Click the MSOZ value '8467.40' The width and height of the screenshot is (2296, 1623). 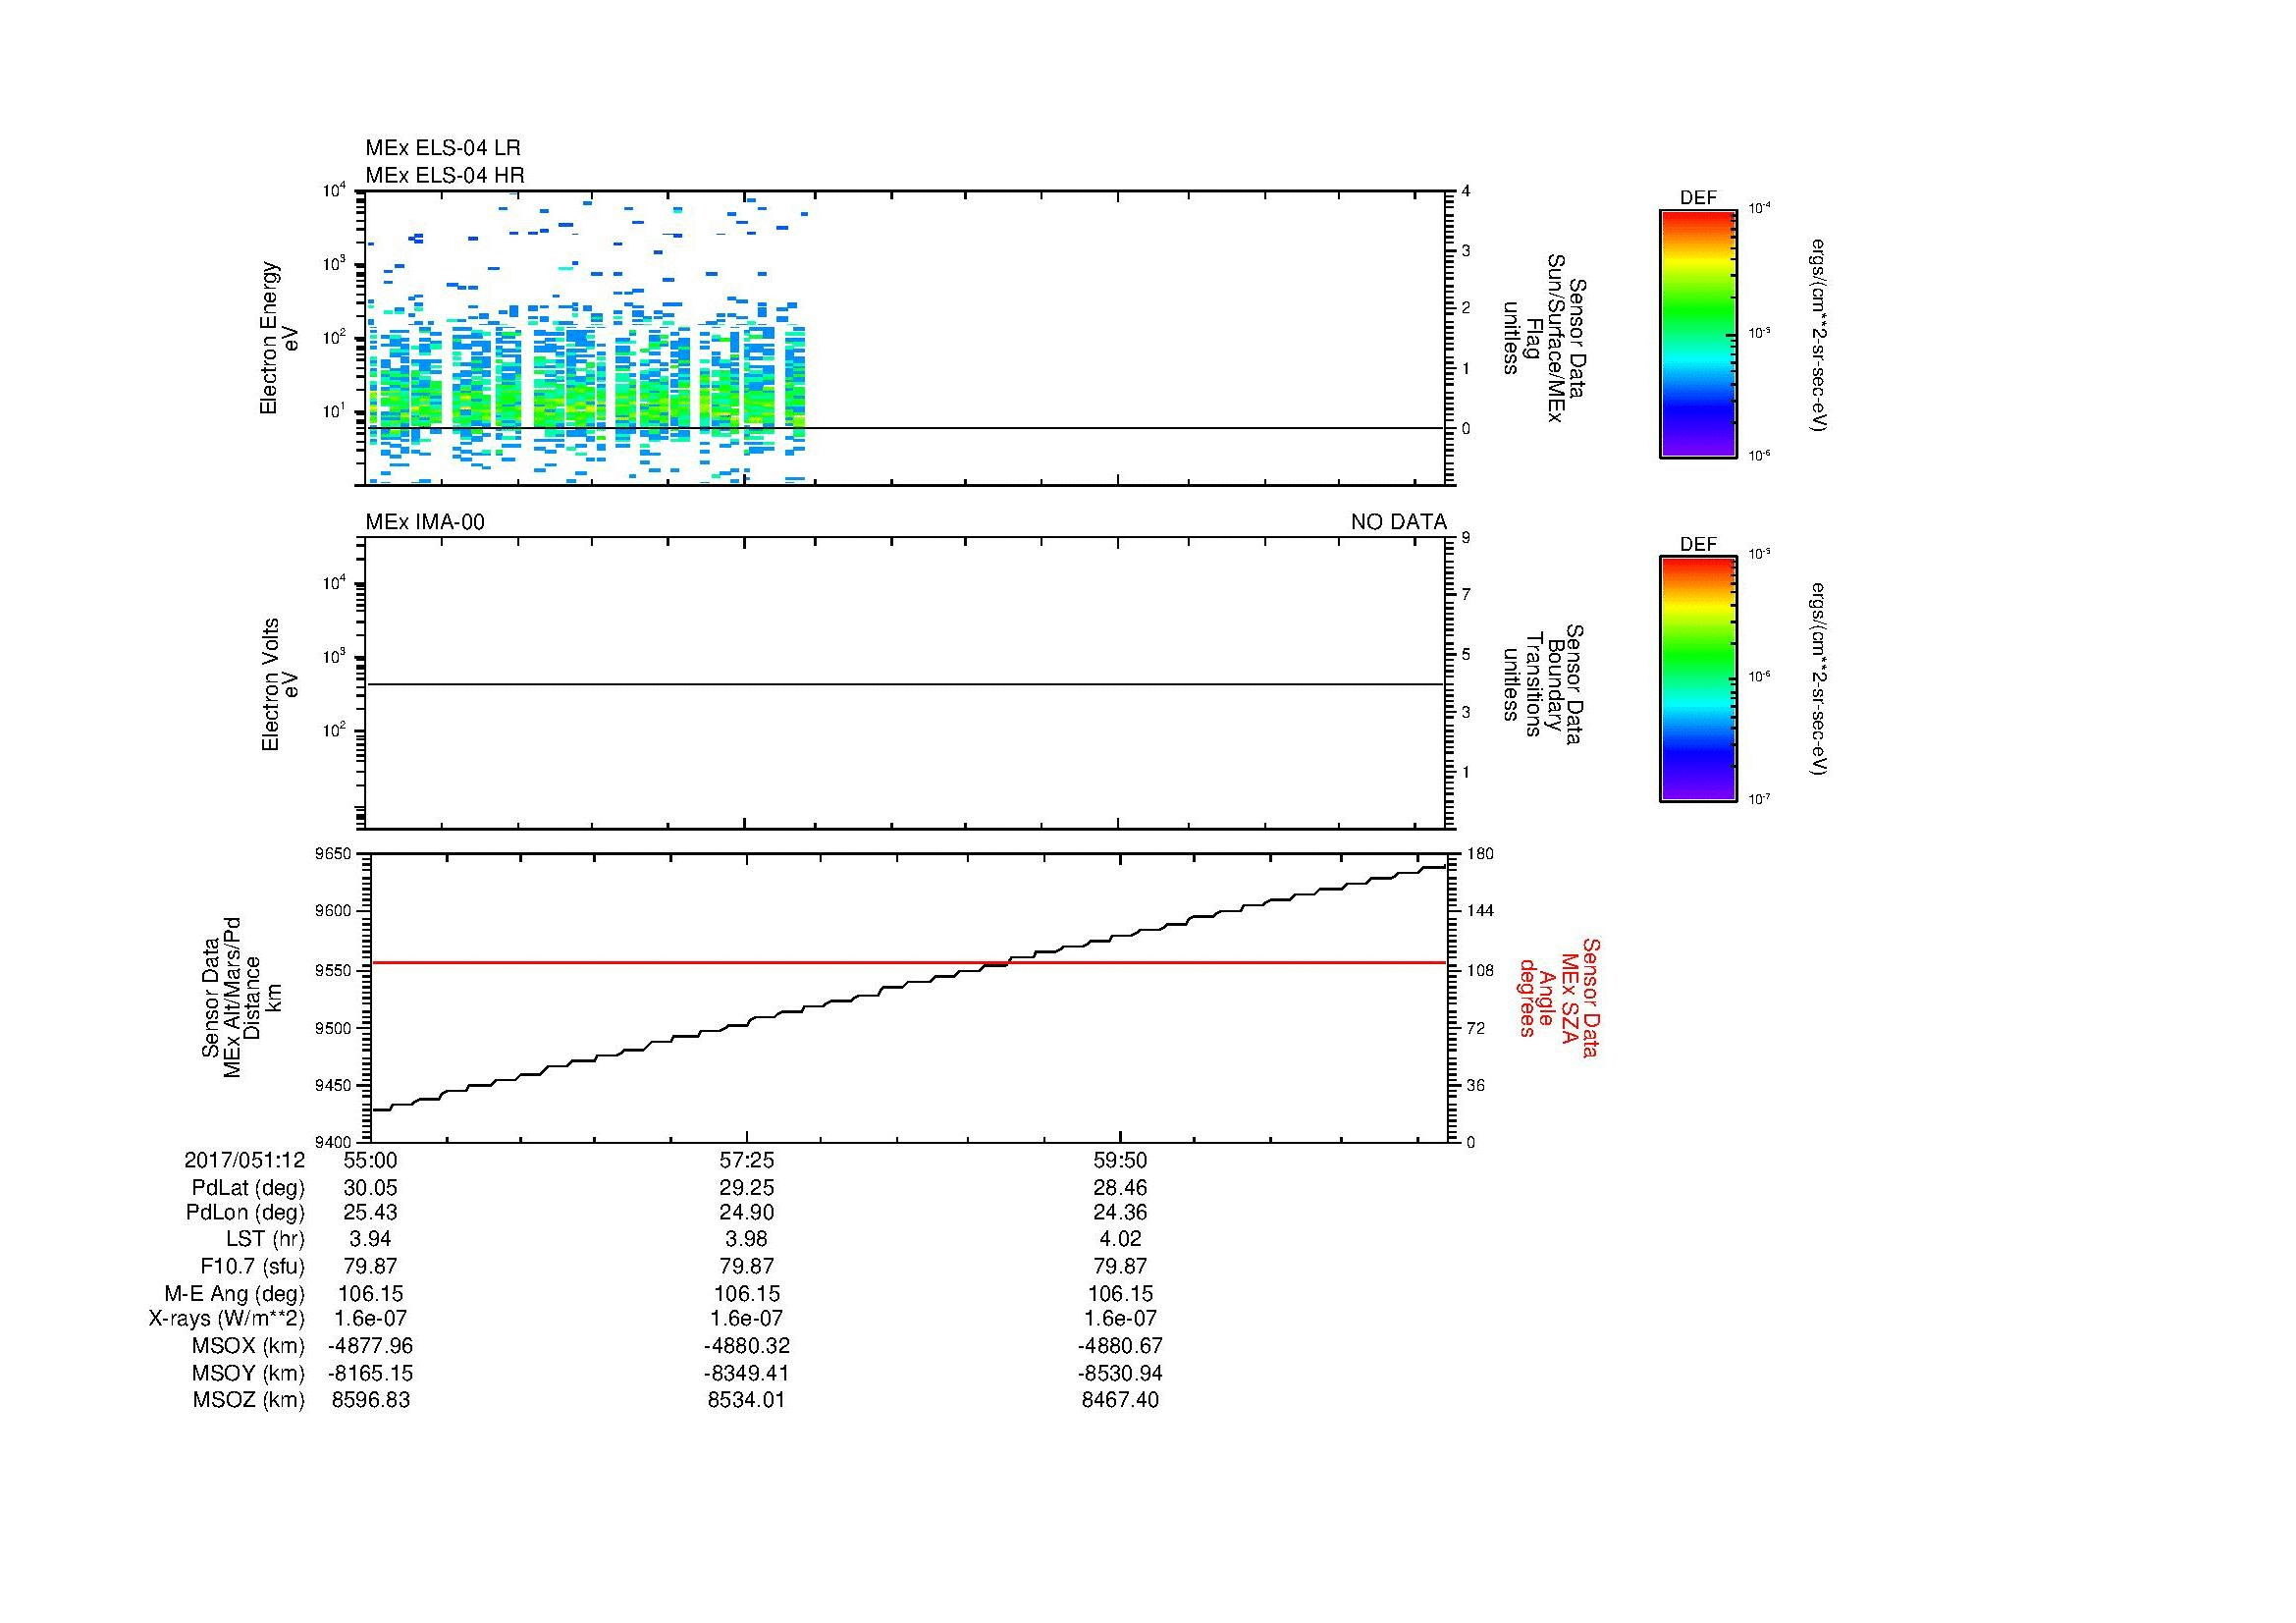(x=1120, y=1400)
